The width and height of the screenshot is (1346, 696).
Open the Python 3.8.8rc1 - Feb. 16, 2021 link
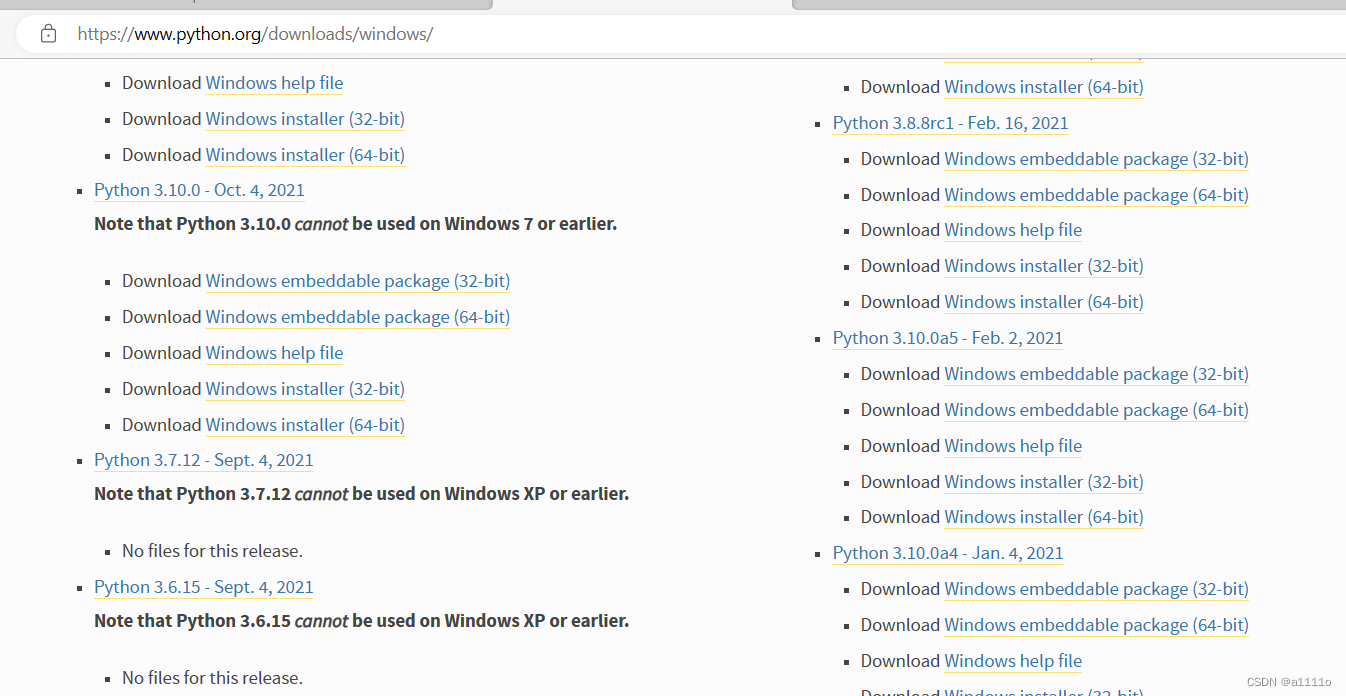click(950, 123)
